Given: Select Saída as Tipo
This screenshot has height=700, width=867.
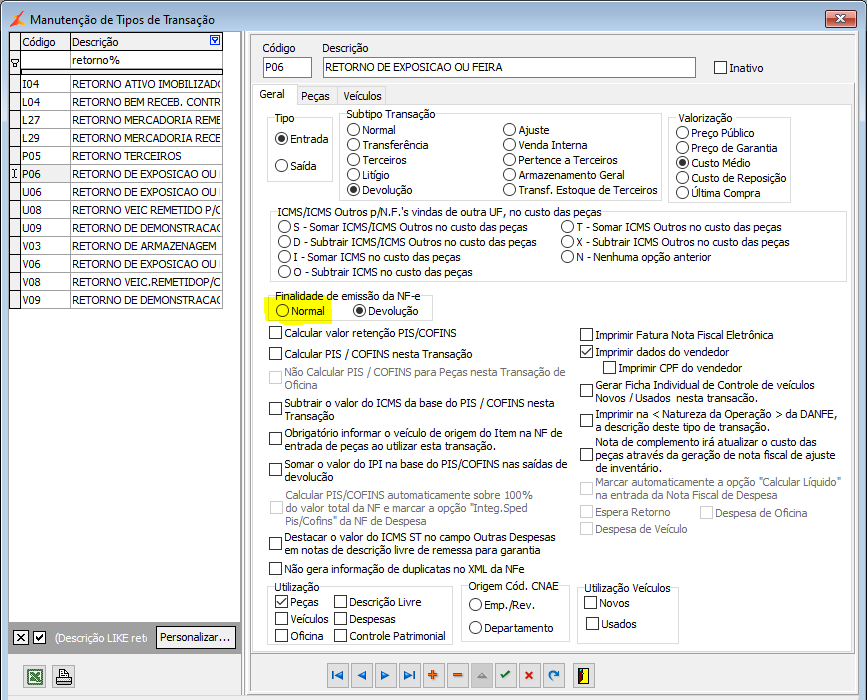Looking at the screenshot, I should pos(281,166).
